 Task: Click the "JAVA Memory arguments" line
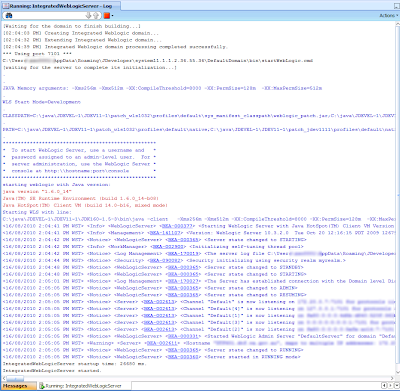pos(162,88)
